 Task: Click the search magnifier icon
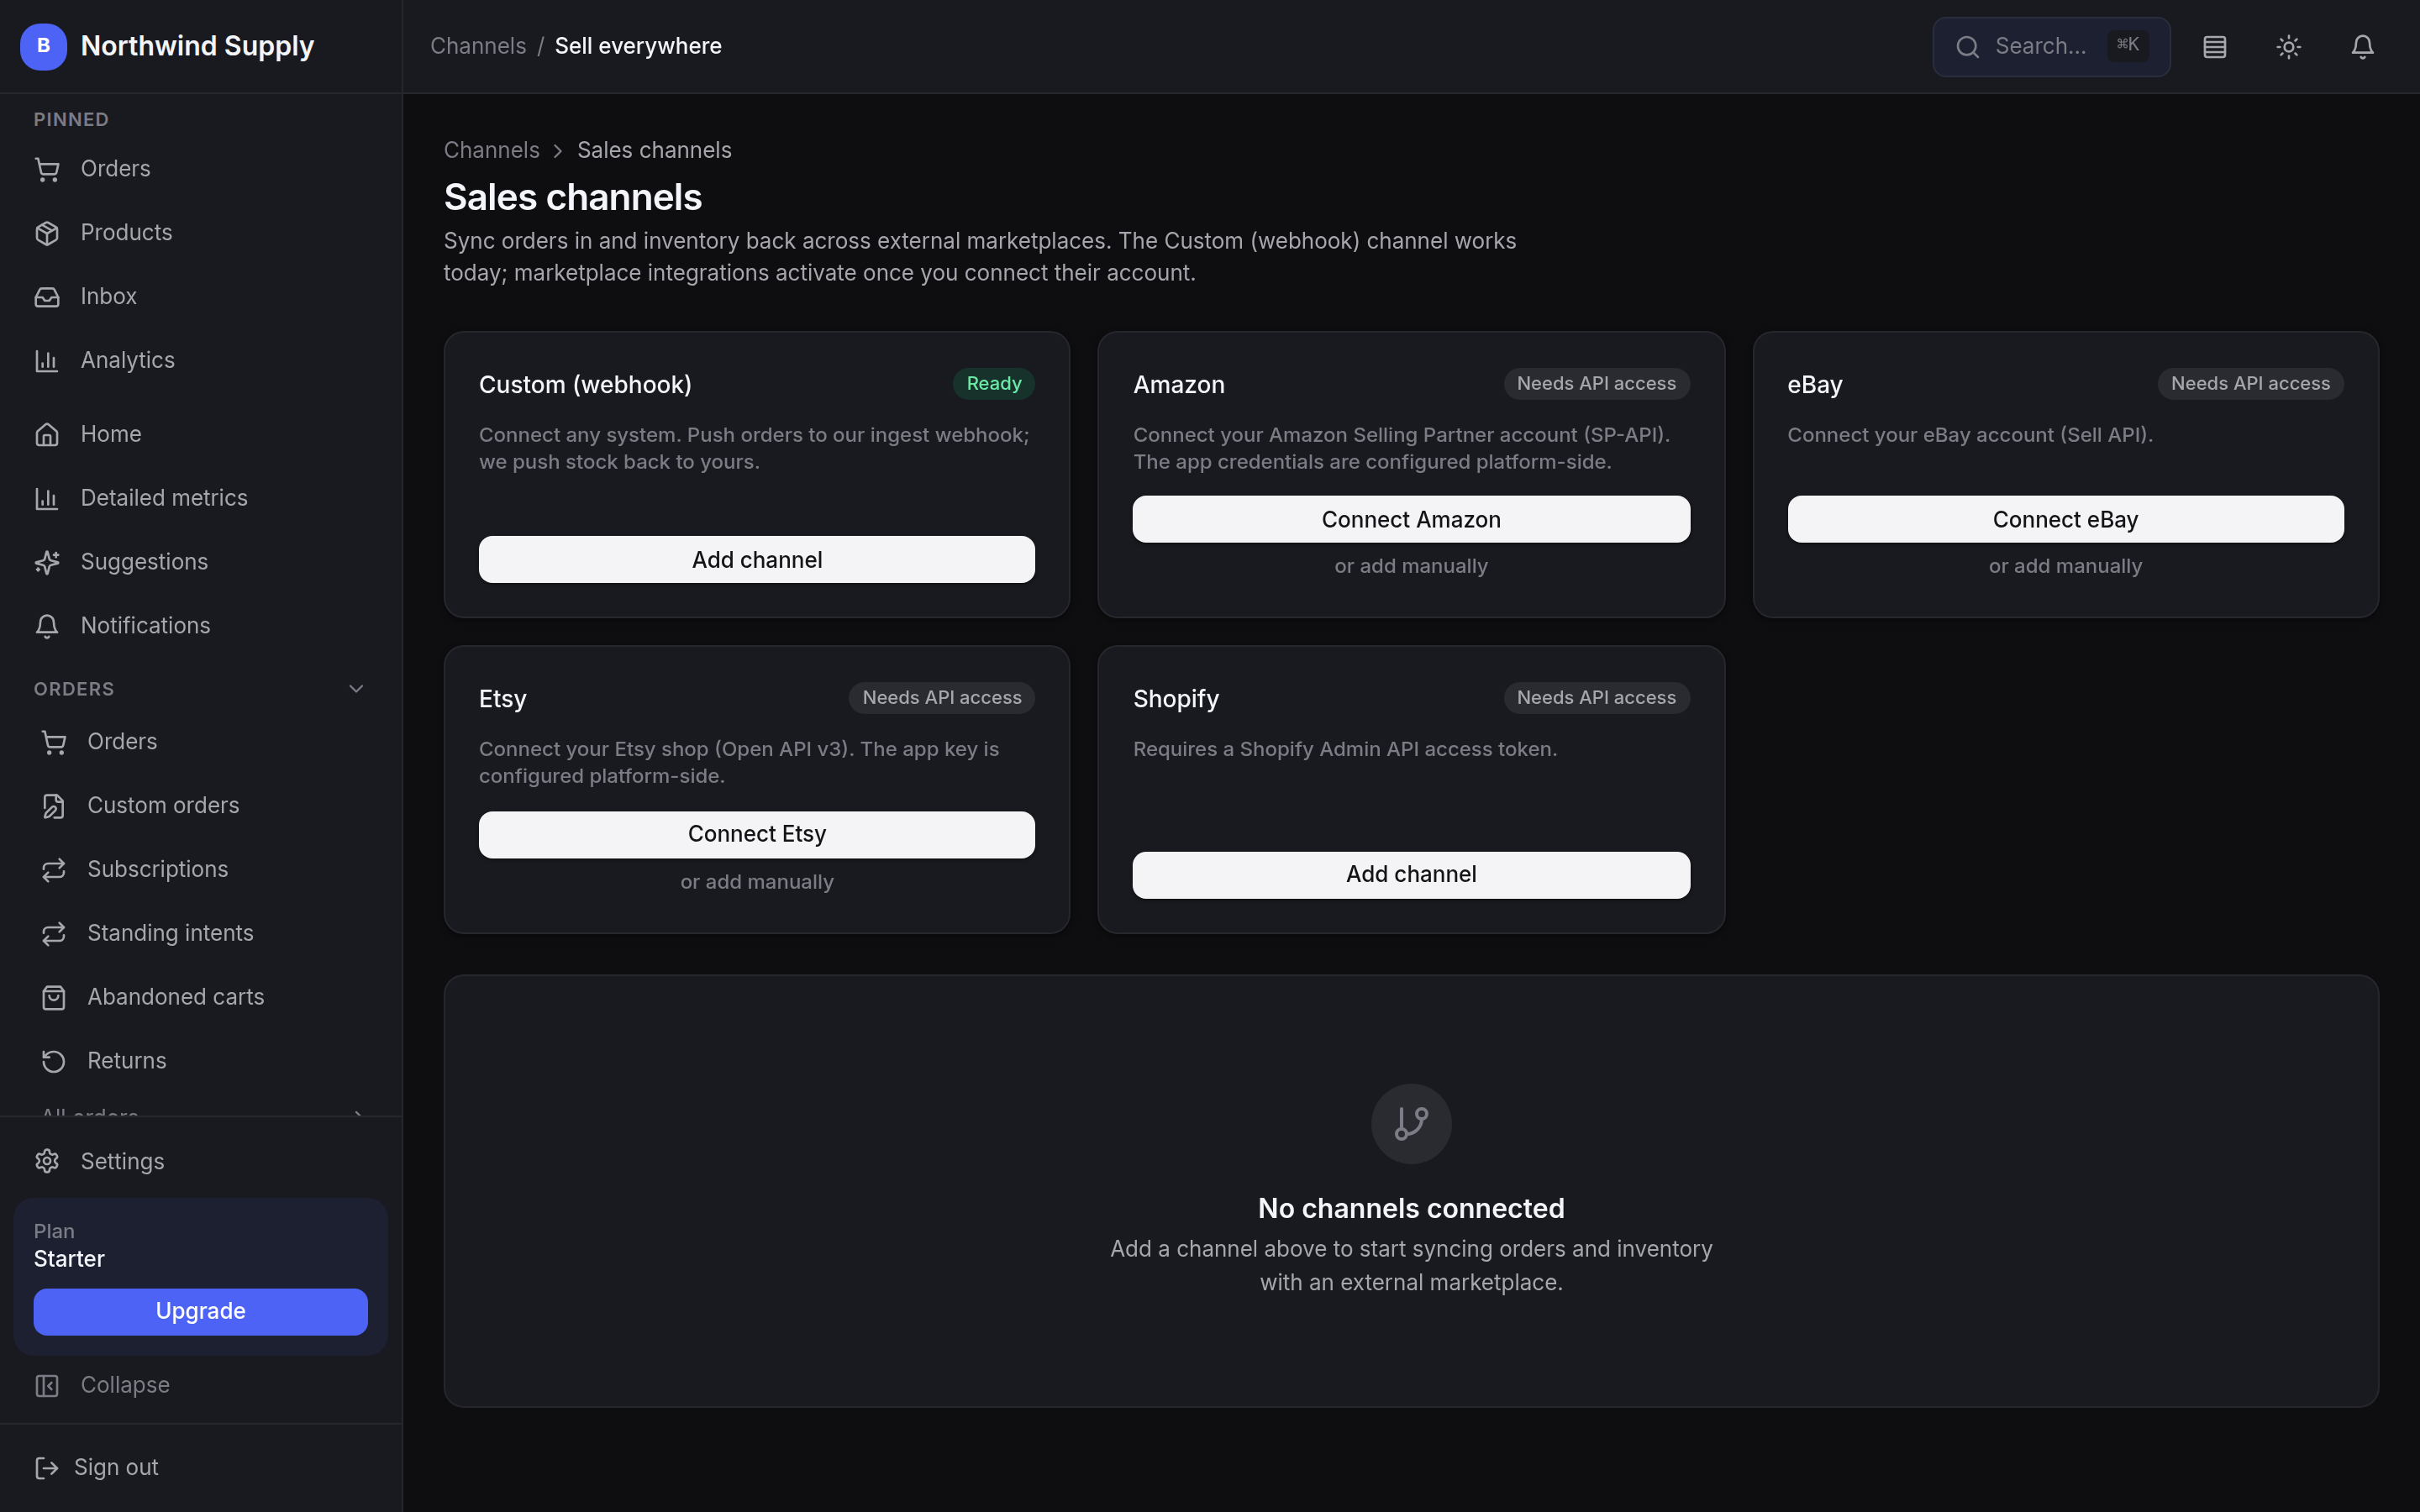[1967, 47]
